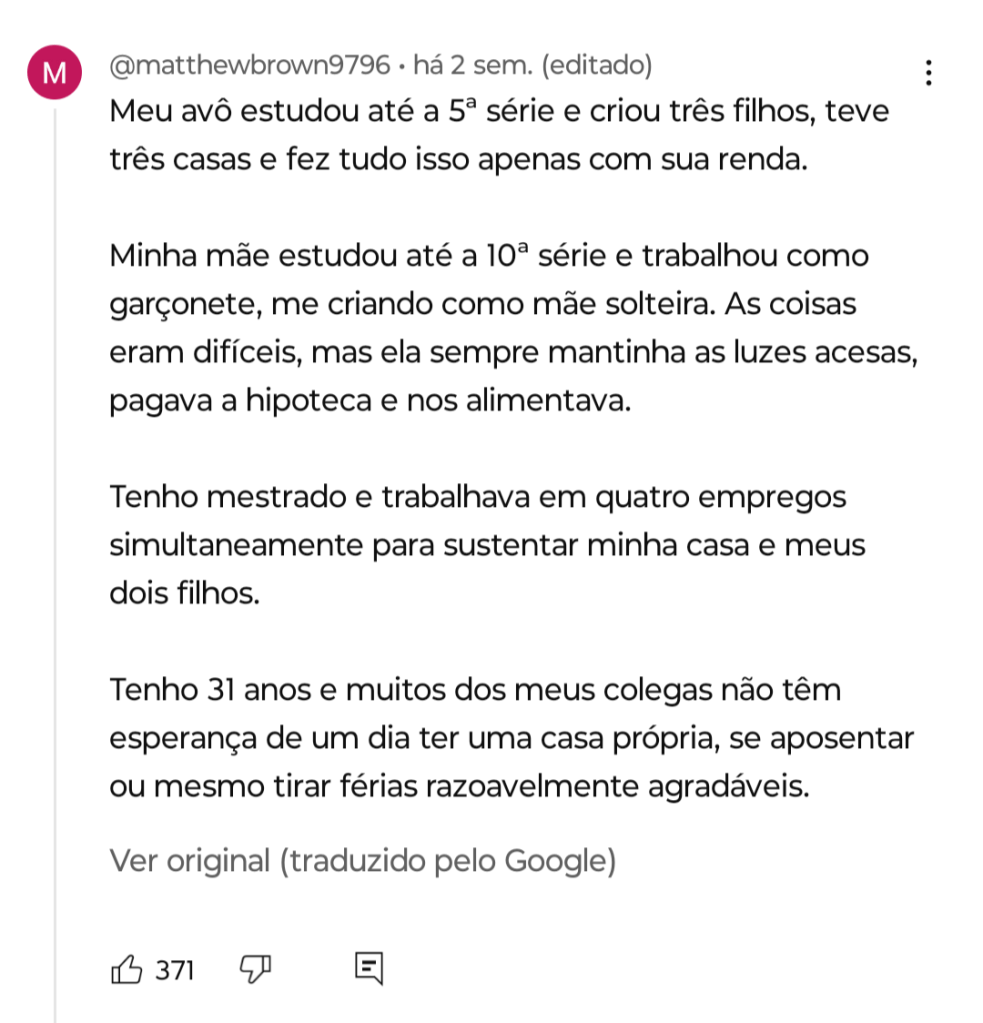The height and width of the screenshot is (1023, 983).
Task: Click the 371 likes count
Action: [x=175, y=969]
